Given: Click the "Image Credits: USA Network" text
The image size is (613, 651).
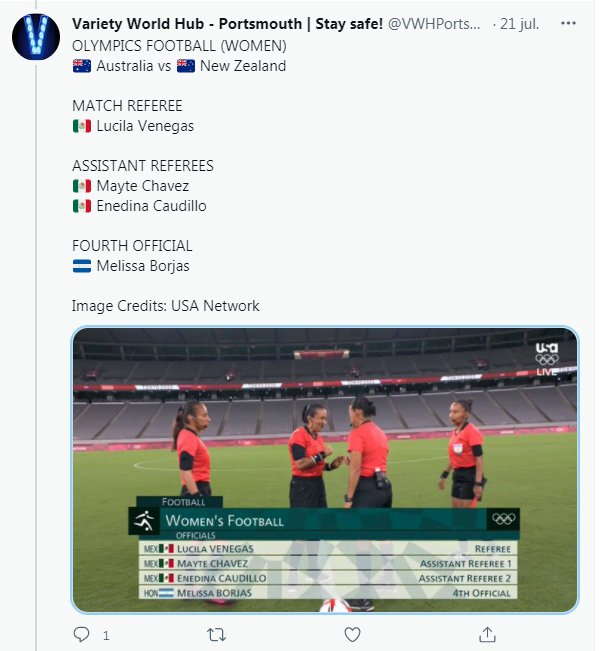Looking at the screenshot, I should pos(166,306).
